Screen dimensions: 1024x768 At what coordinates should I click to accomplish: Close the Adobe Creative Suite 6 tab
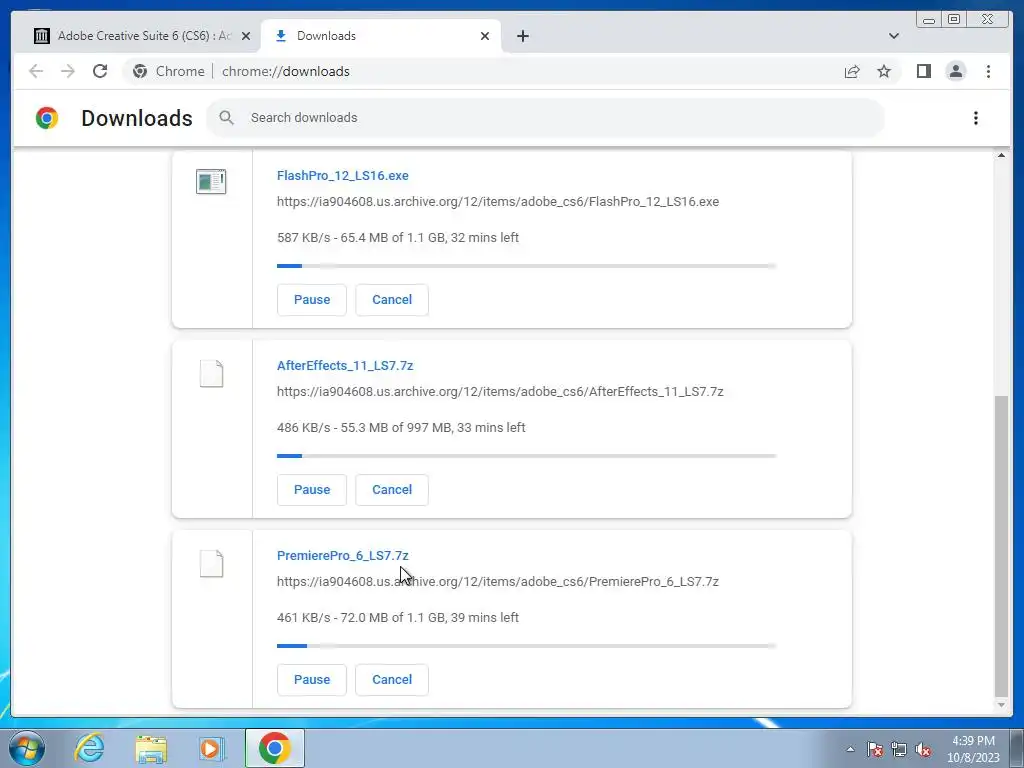pos(246,36)
